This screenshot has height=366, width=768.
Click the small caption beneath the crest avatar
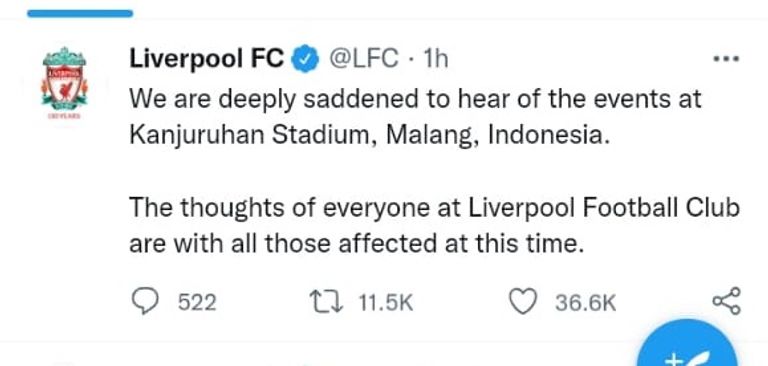point(64,116)
